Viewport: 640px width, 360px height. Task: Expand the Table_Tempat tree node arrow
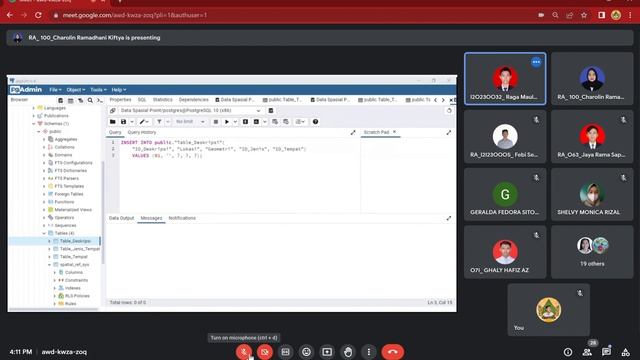coord(49,257)
